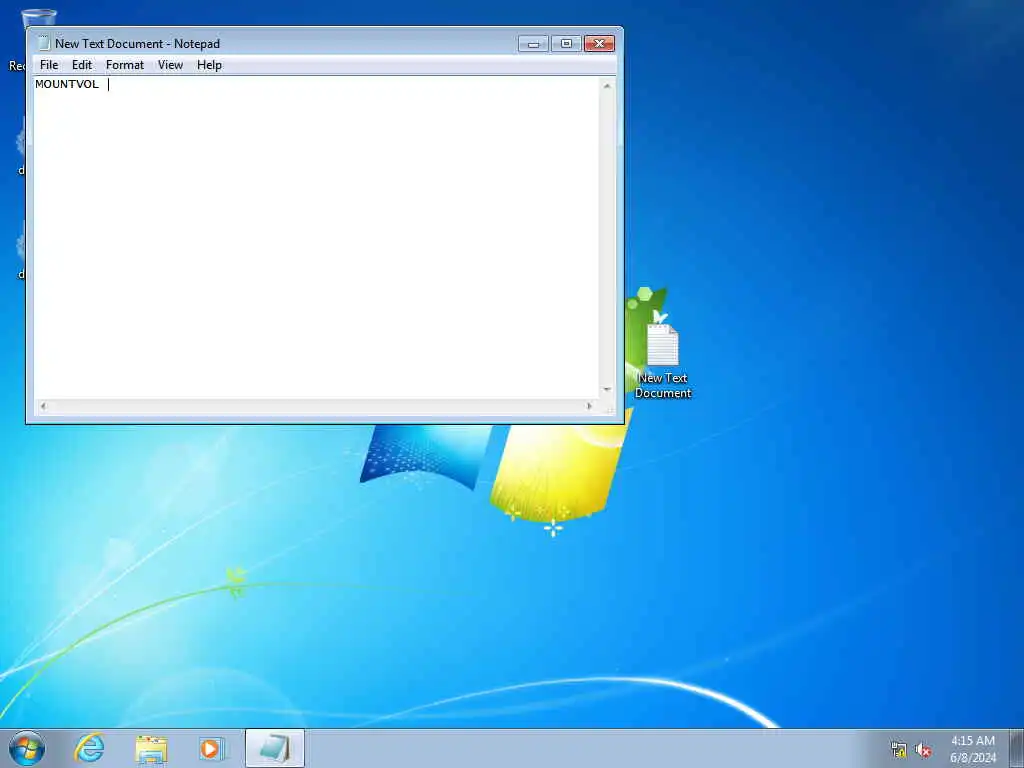Launch Internet Explorer from taskbar
This screenshot has width=1024, height=768.
(x=89, y=748)
